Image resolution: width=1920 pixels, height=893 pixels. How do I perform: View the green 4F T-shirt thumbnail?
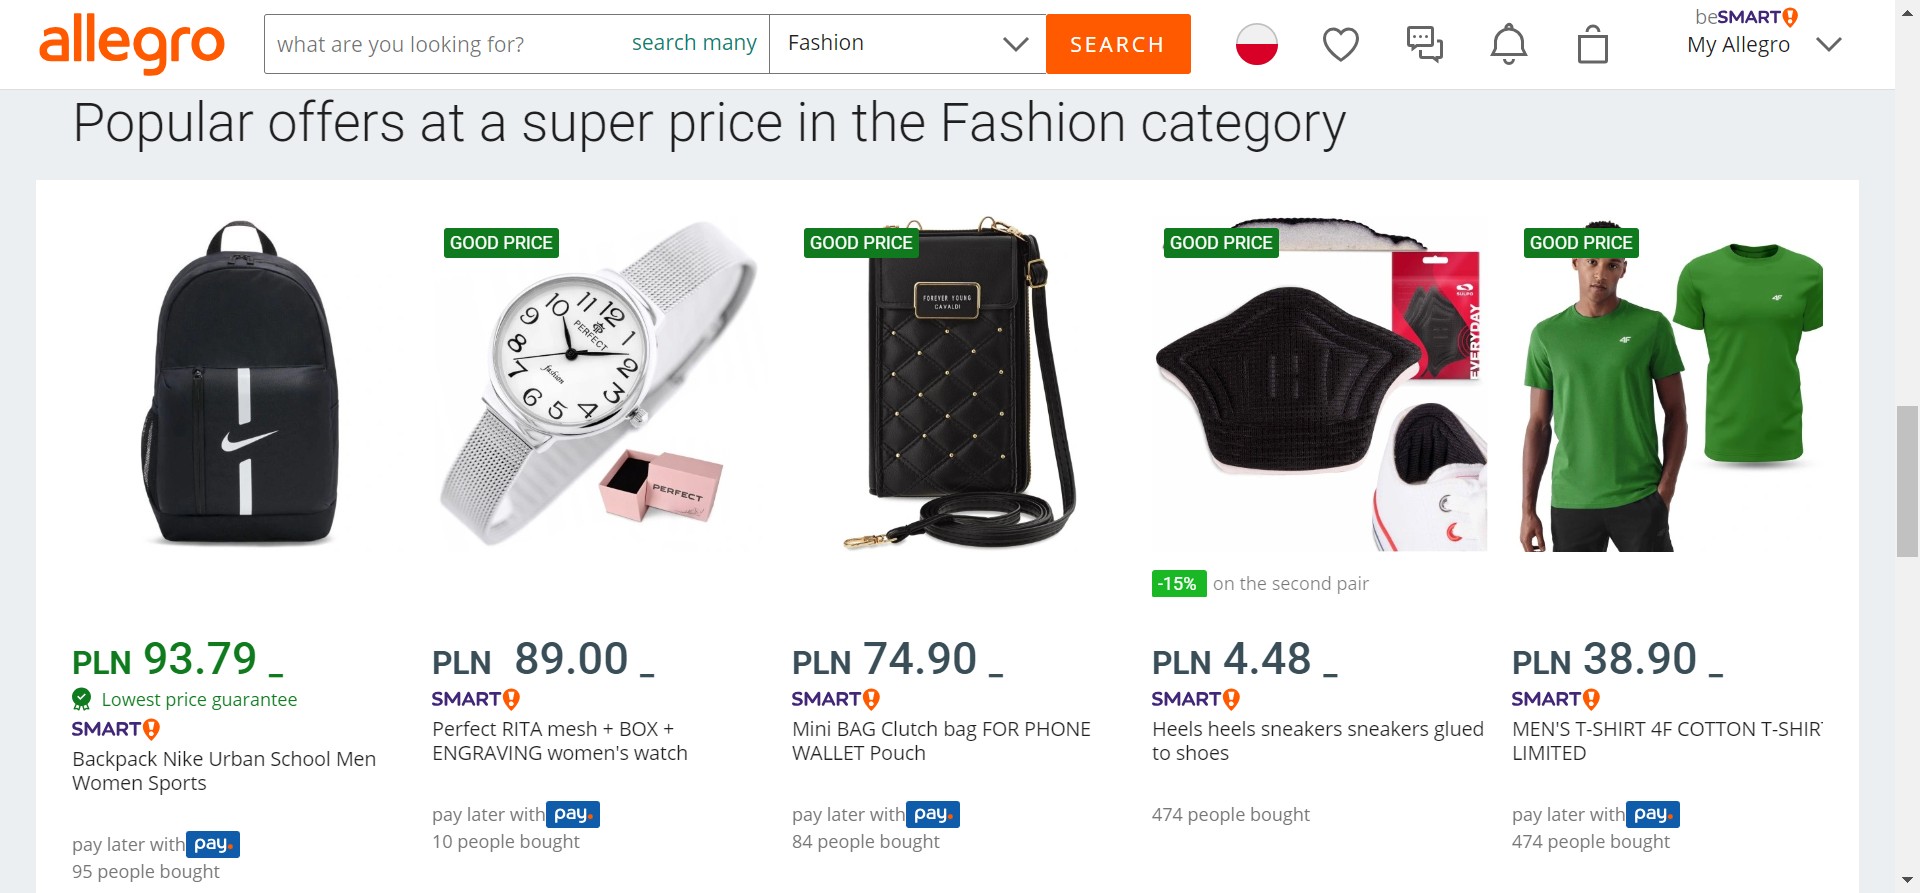1670,385
